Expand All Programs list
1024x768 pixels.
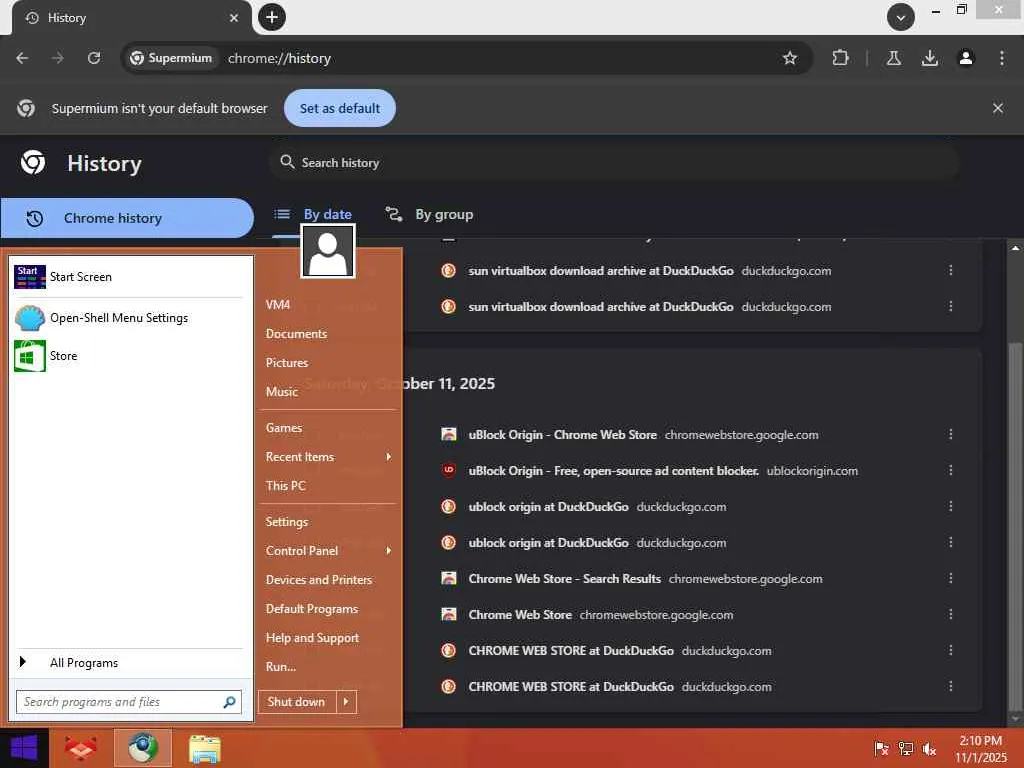pyautogui.click(x=129, y=663)
